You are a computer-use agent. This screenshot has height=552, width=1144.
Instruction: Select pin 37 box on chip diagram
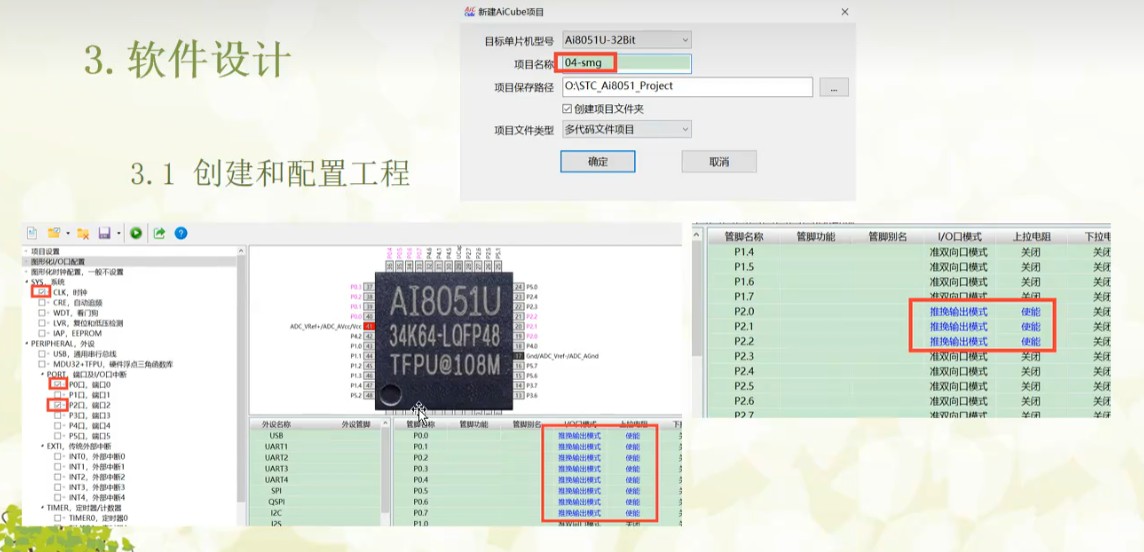click(x=369, y=287)
